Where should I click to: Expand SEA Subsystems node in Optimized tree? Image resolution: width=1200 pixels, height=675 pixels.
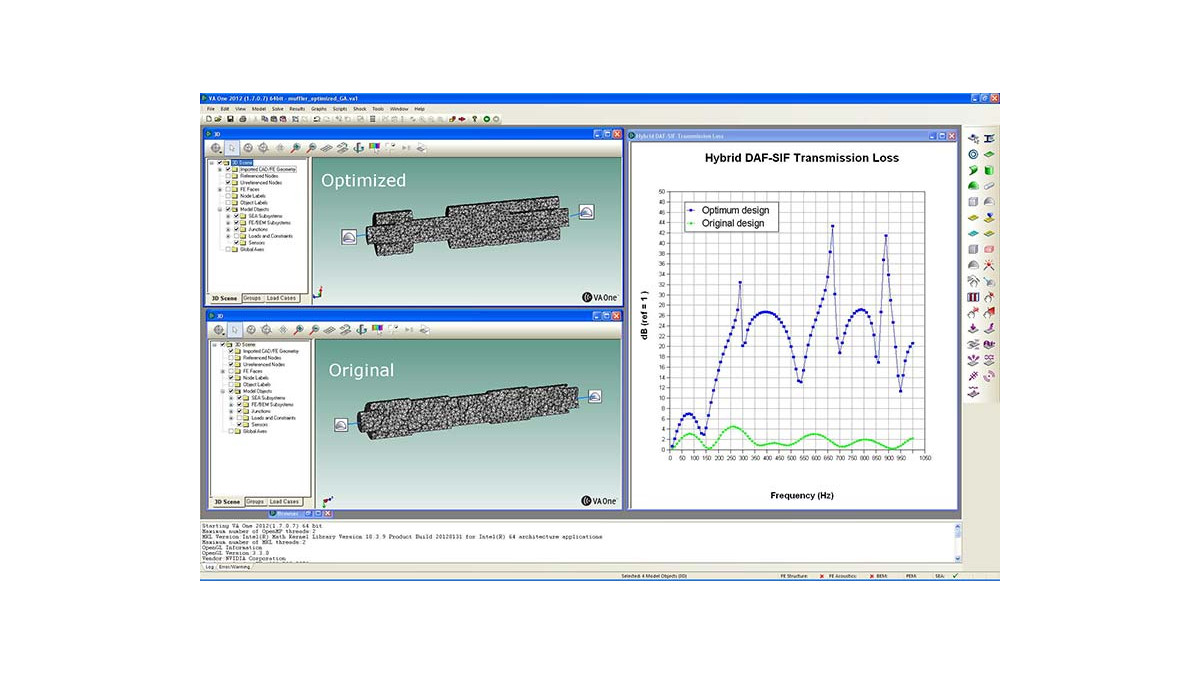[x=228, y=216]
